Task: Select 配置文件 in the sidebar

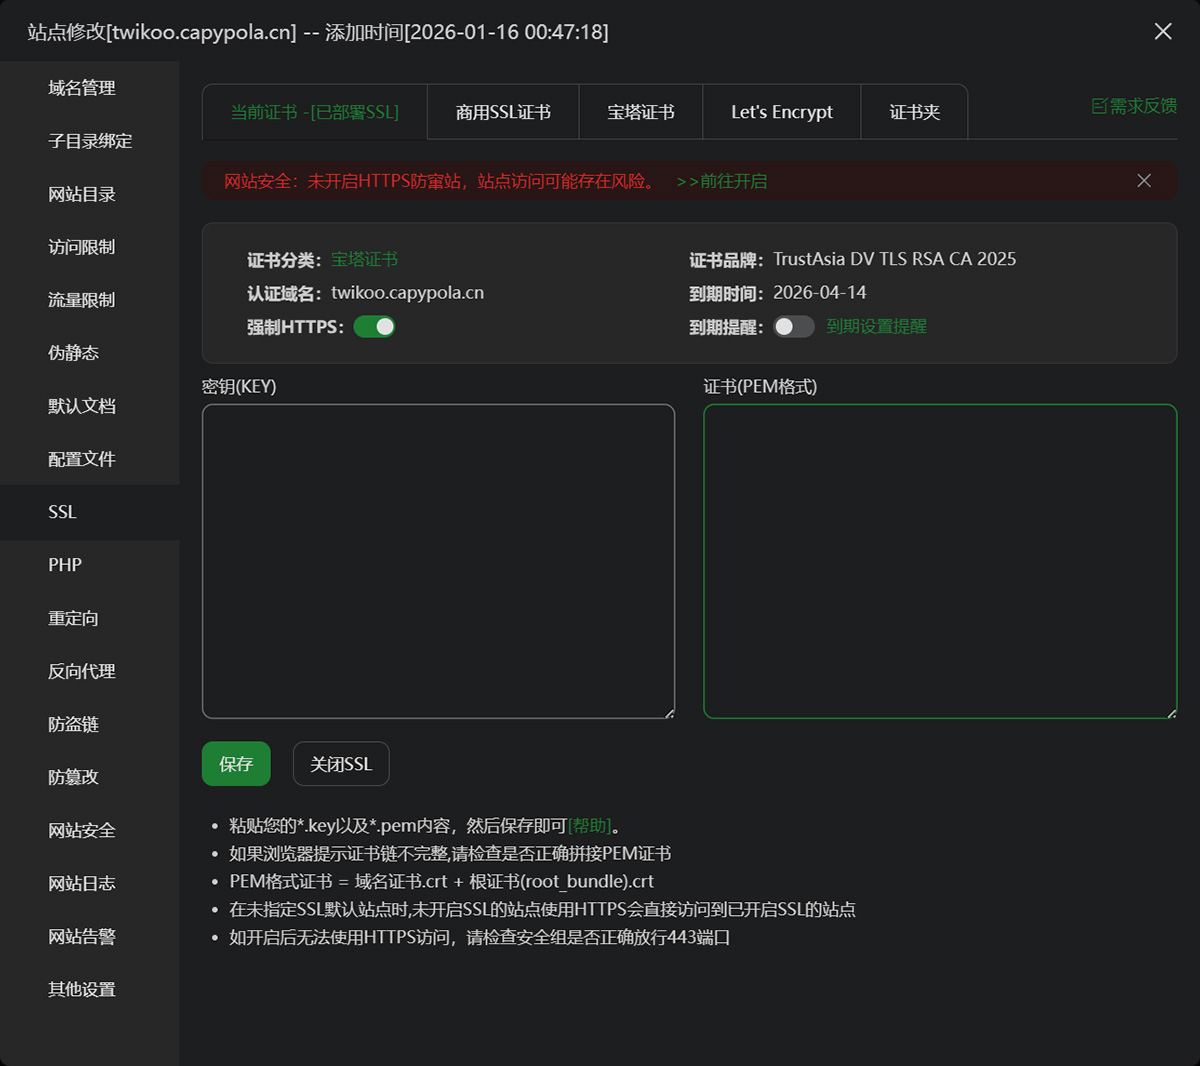Action: 82,459
